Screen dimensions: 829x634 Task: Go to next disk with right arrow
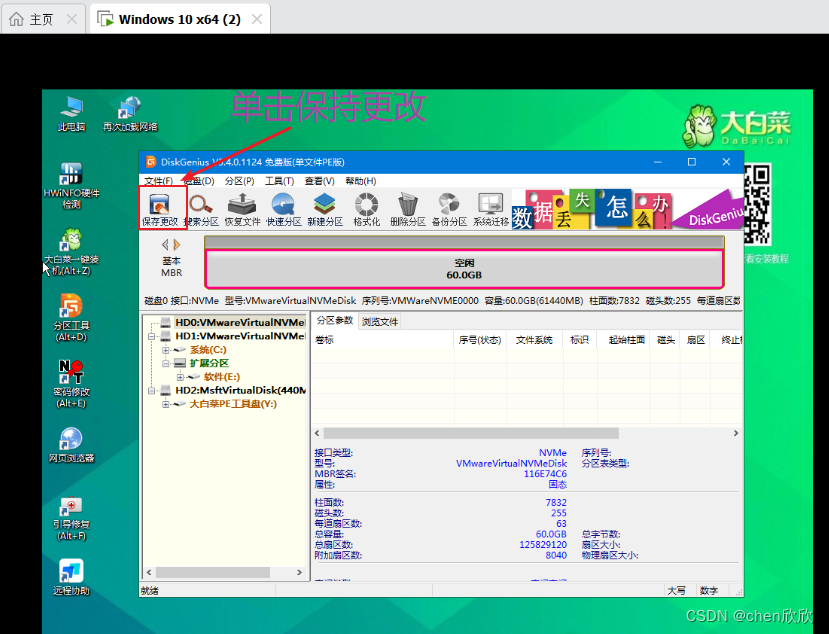coord(177,244)
